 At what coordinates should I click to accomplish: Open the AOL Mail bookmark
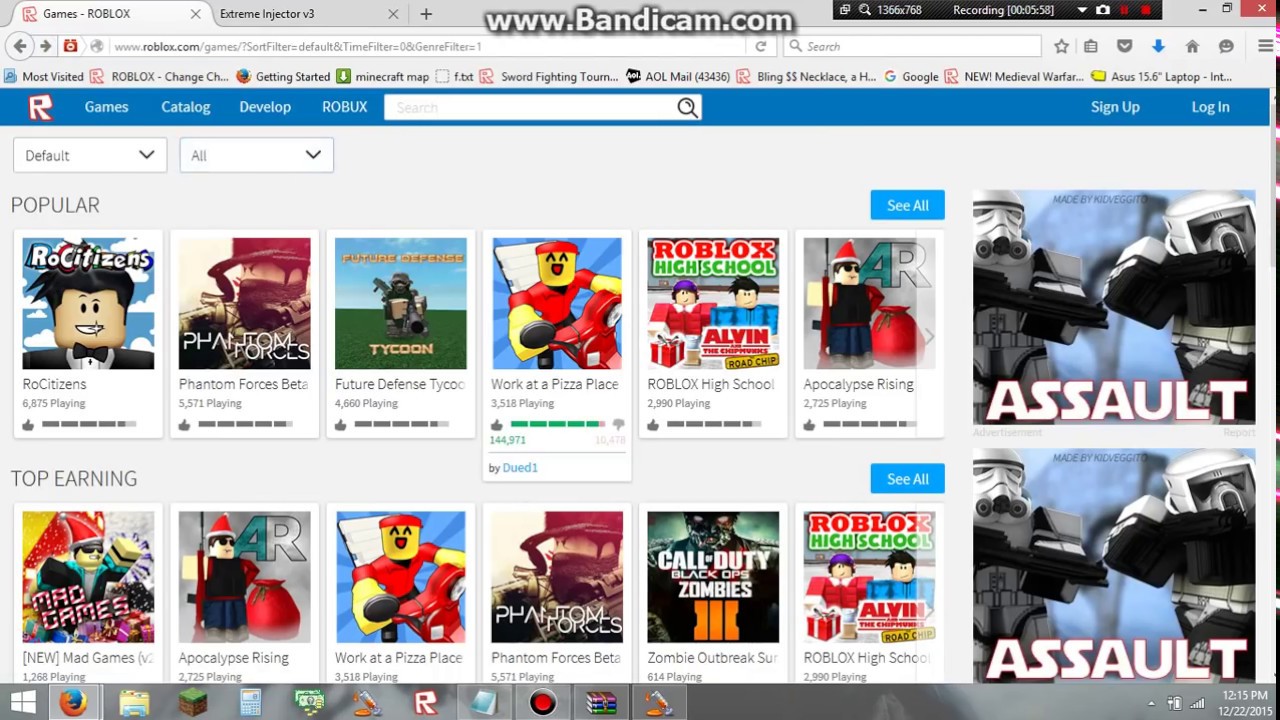(678, 76)
